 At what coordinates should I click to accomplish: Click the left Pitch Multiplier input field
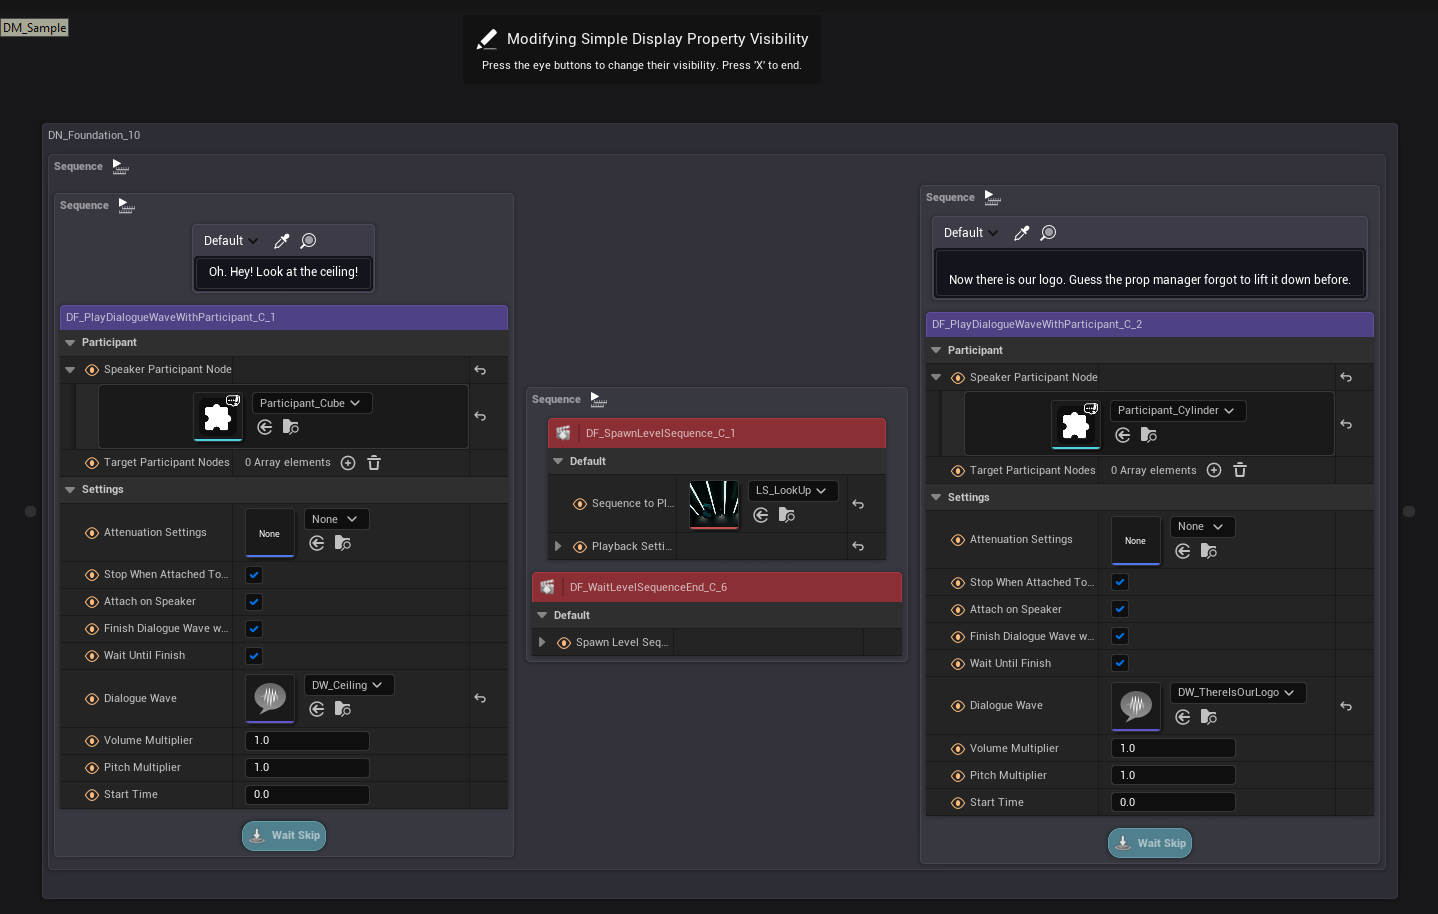coord(307,768)
